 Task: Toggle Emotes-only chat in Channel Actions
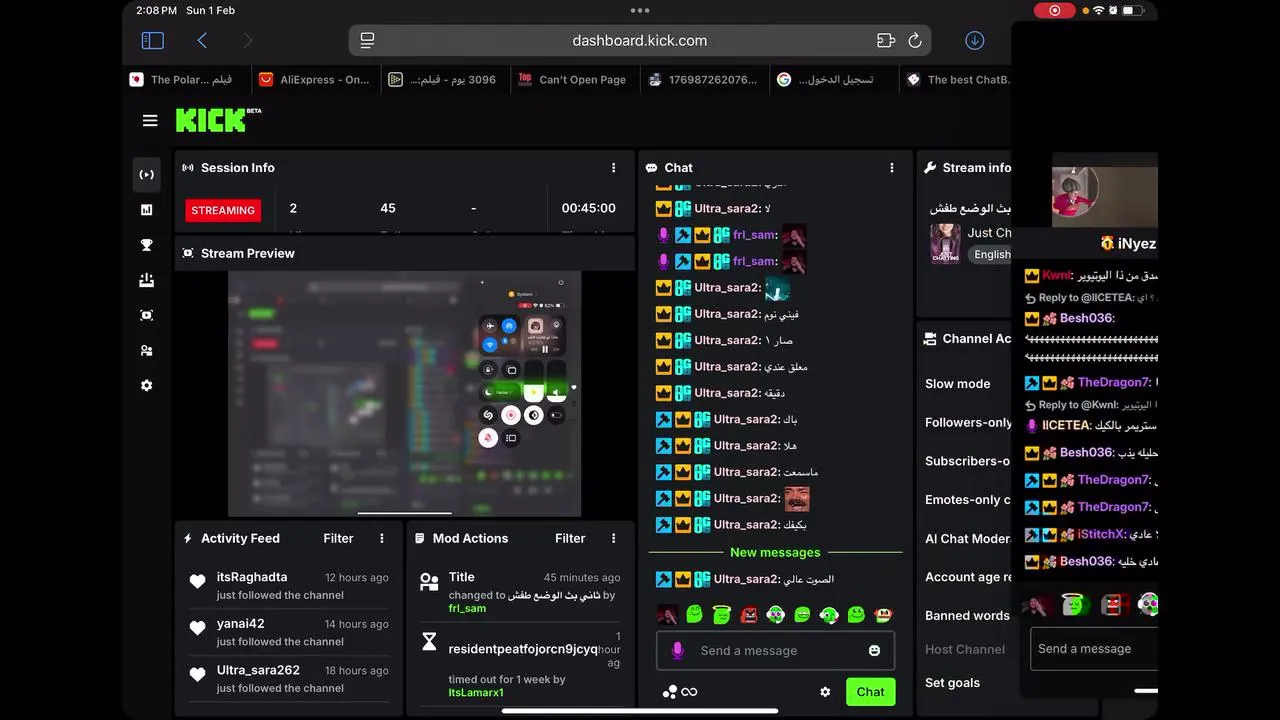[967, 500]
